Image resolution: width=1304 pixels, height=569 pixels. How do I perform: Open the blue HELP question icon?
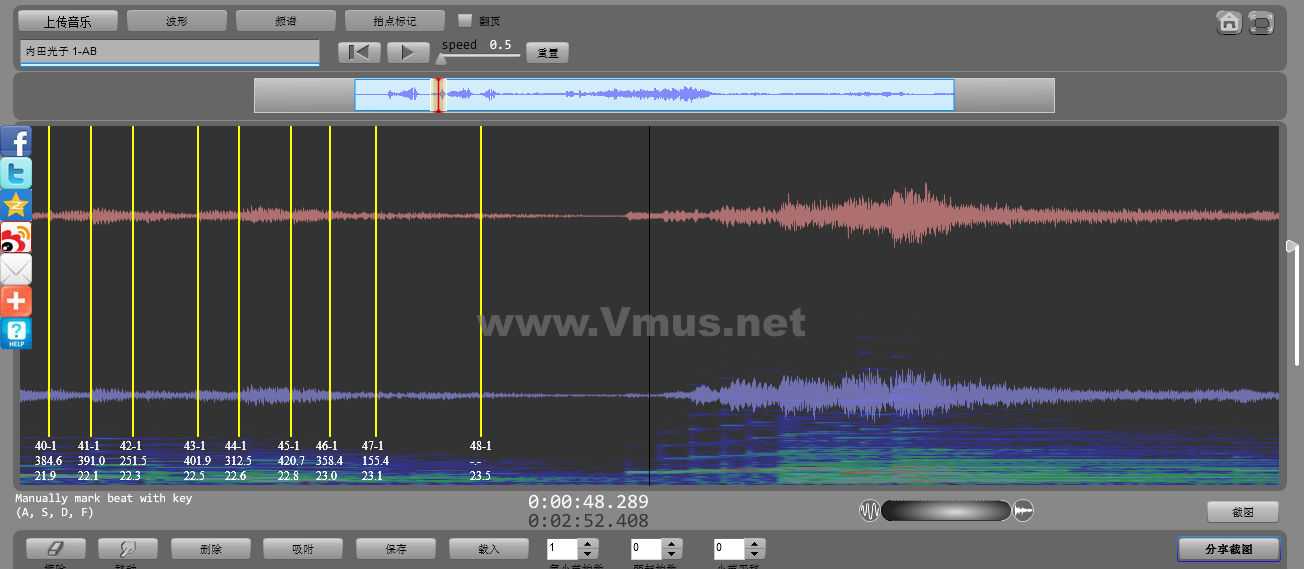coord(16,333)
